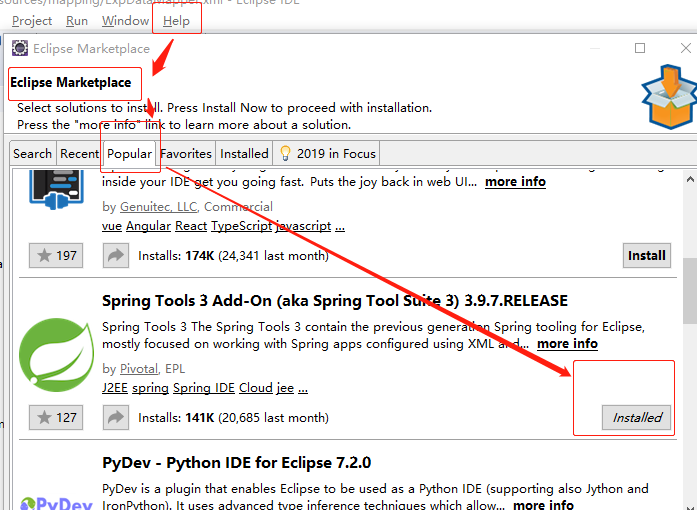This screenshot has height=510, width=697.
Task: Click the Cloud tag
Action: point(256,388)
